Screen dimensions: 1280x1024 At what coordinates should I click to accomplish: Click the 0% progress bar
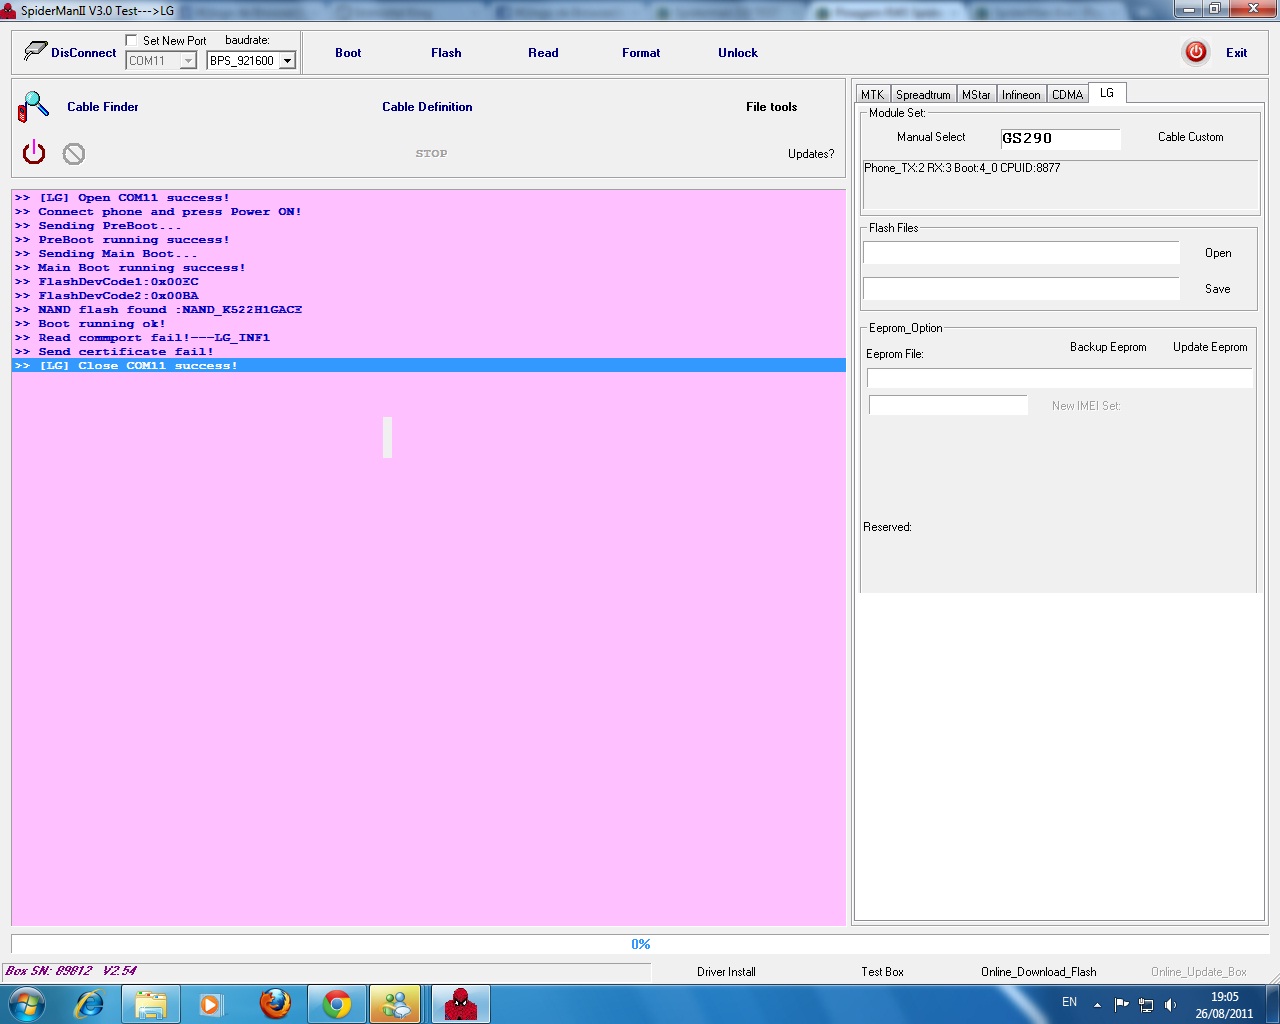(640, 944)
